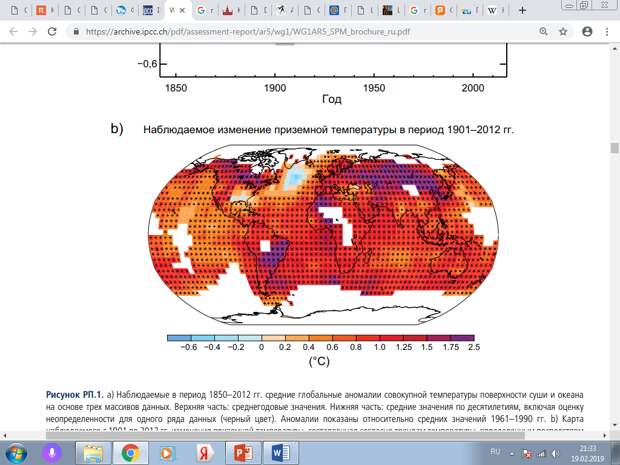
Task: Click the RU language indicator
Action: (x=495, y=451)
